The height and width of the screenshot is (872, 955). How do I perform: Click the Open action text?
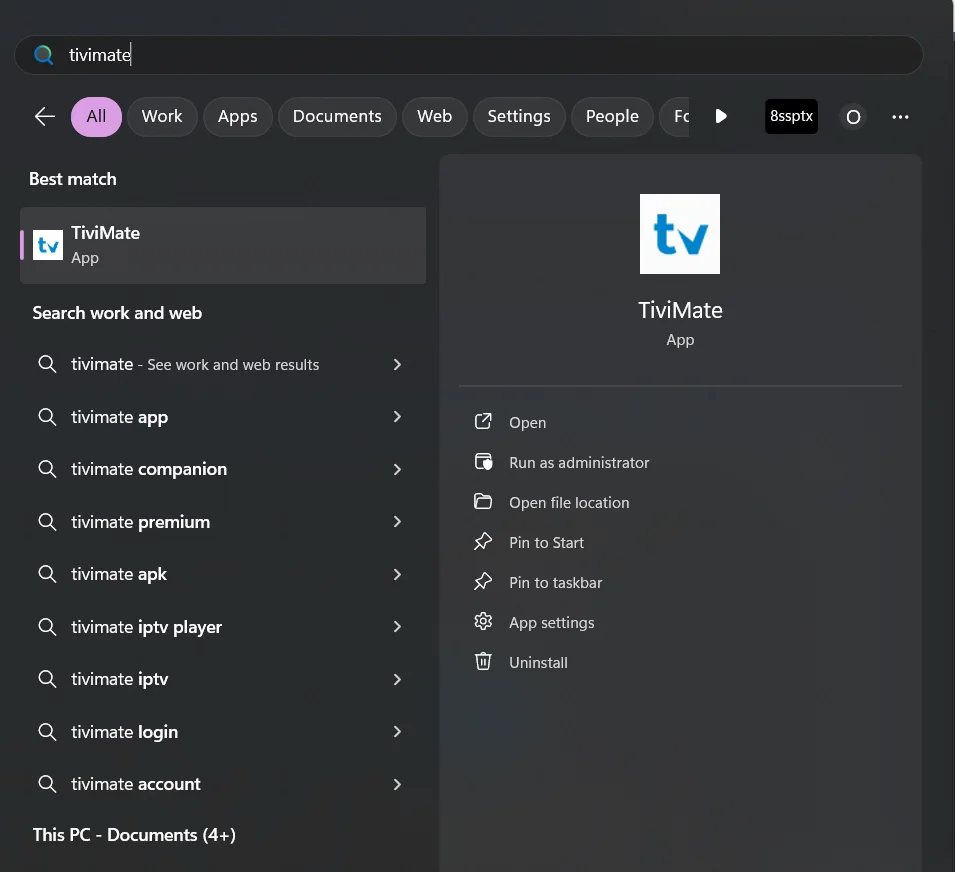[x=527, y=423]
